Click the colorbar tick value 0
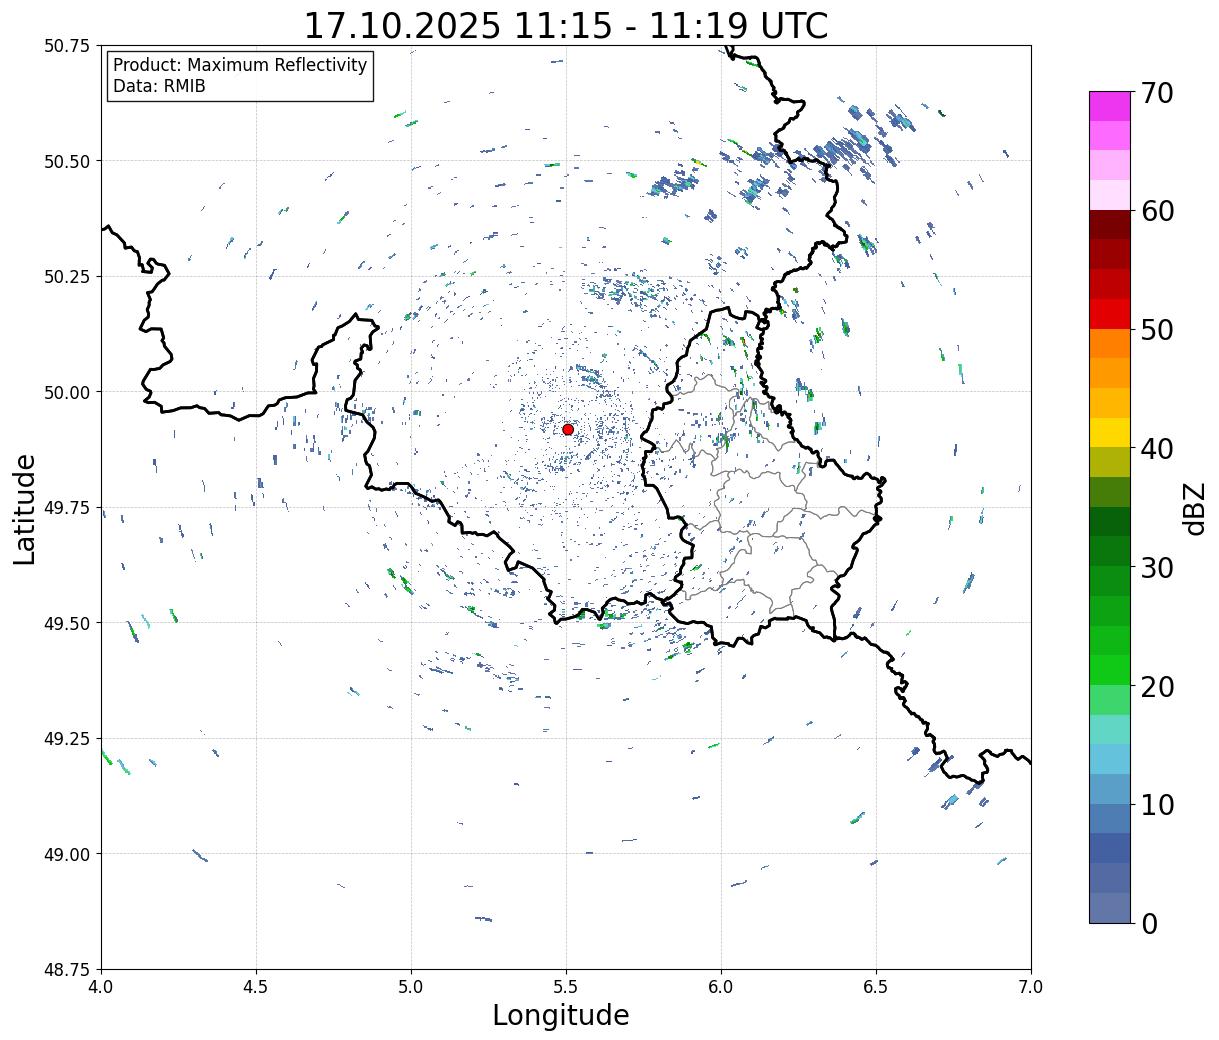This screenshot has height=1040, width=1219. click(1148, 924)
